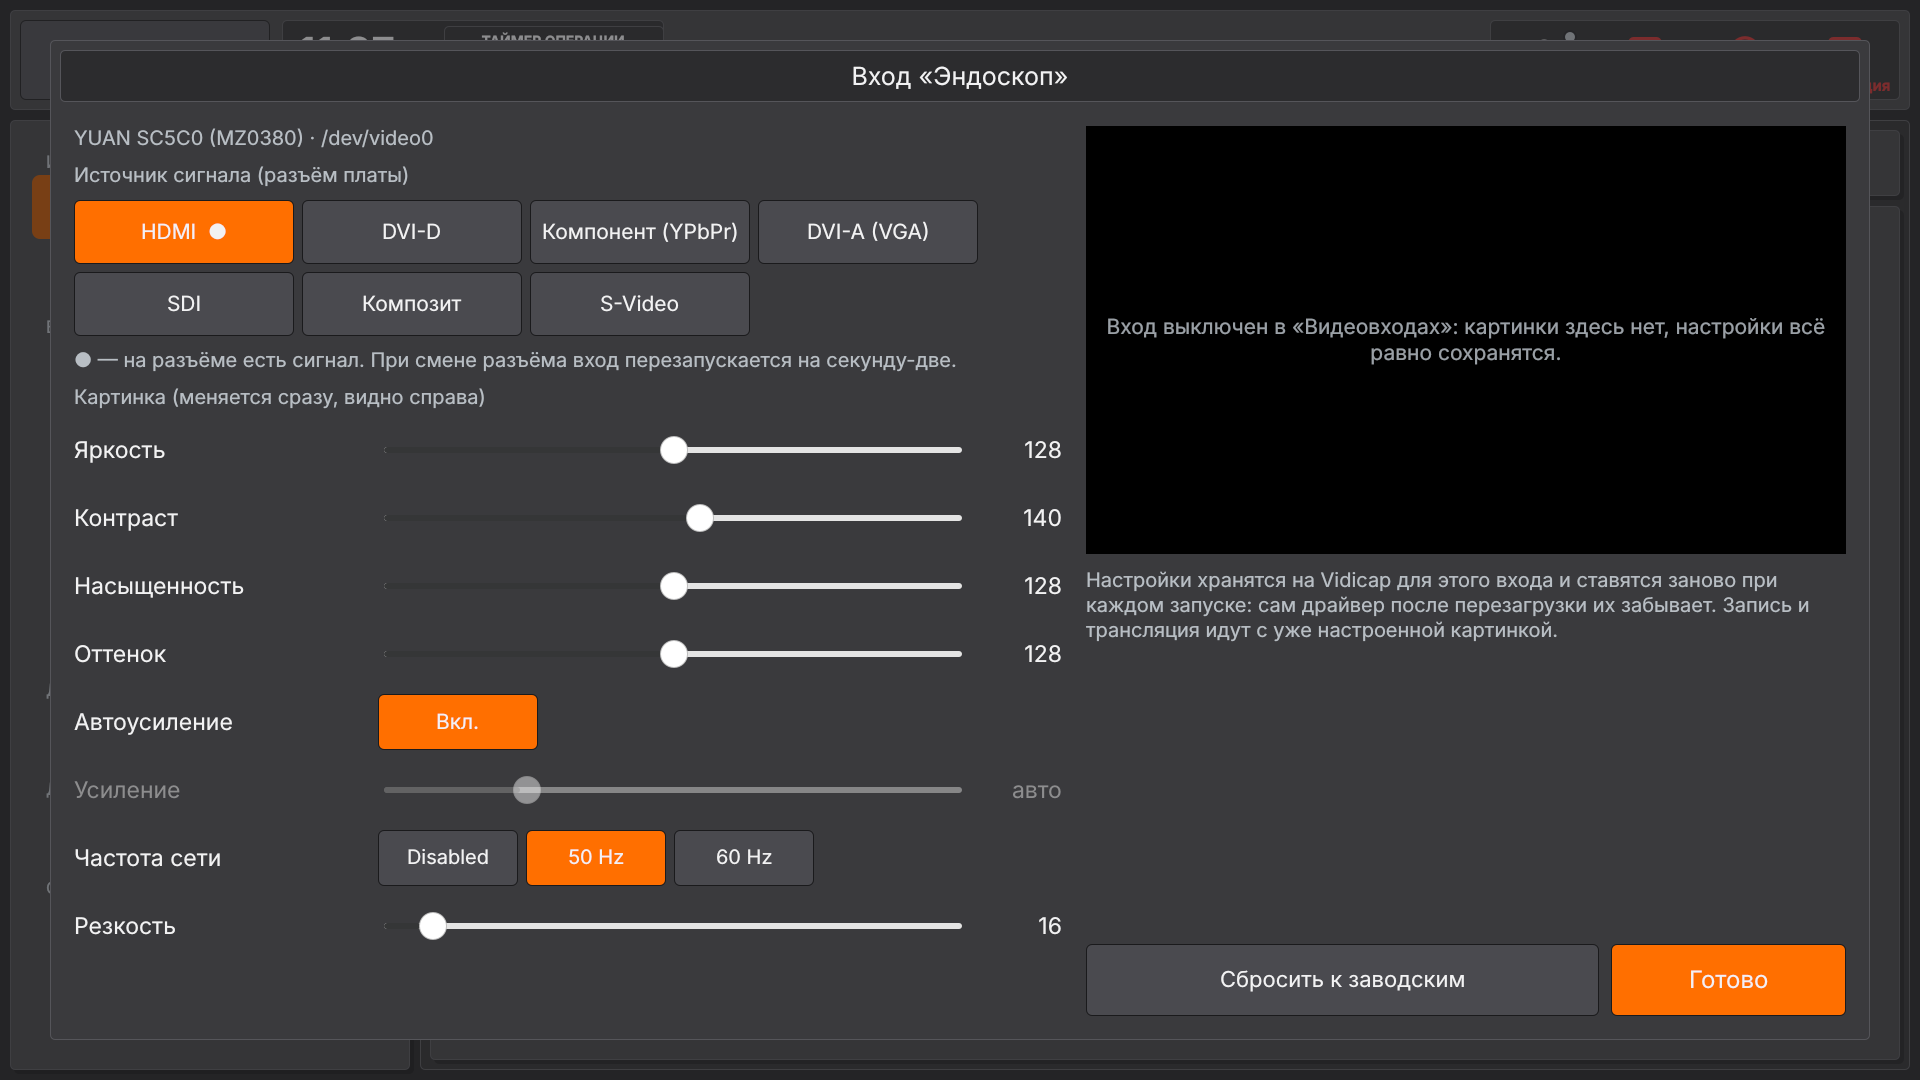Click the Оттенок slider handle

pyautogui.click(x=674, y=654)
